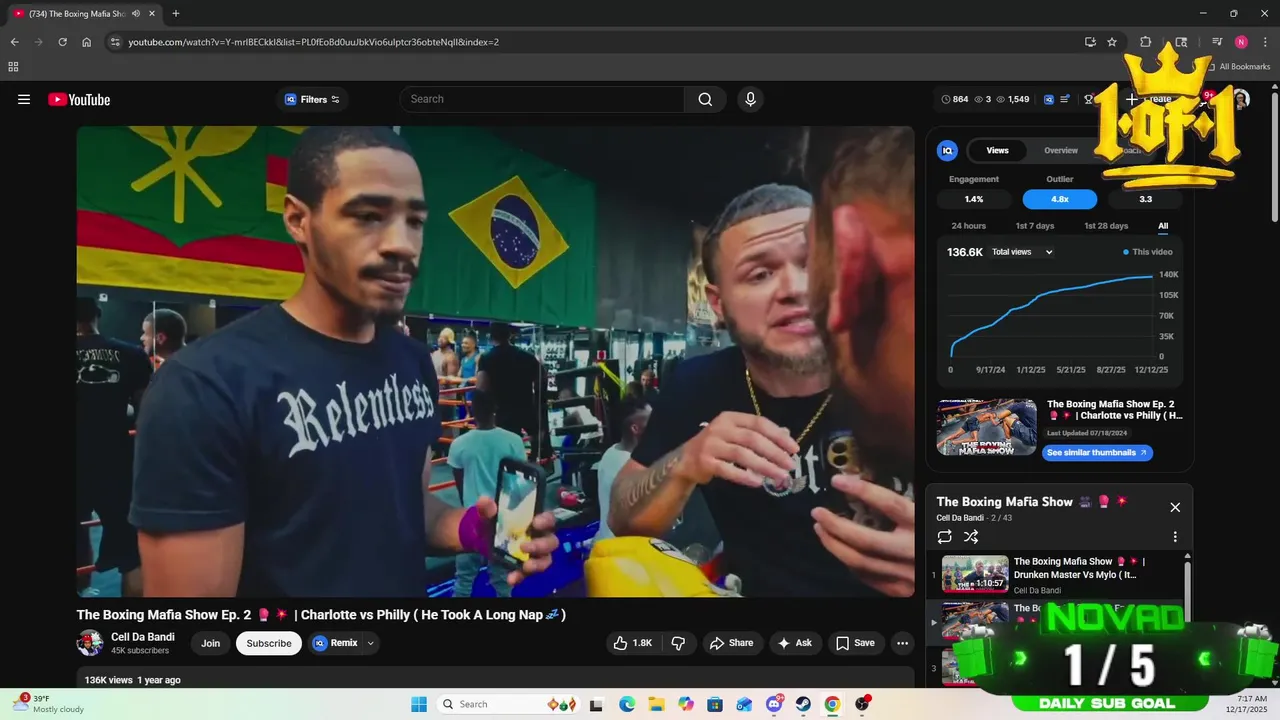Click the round vidIQ logo in stats panel
The image size is (1280, 720).
(x=947, y=150)
